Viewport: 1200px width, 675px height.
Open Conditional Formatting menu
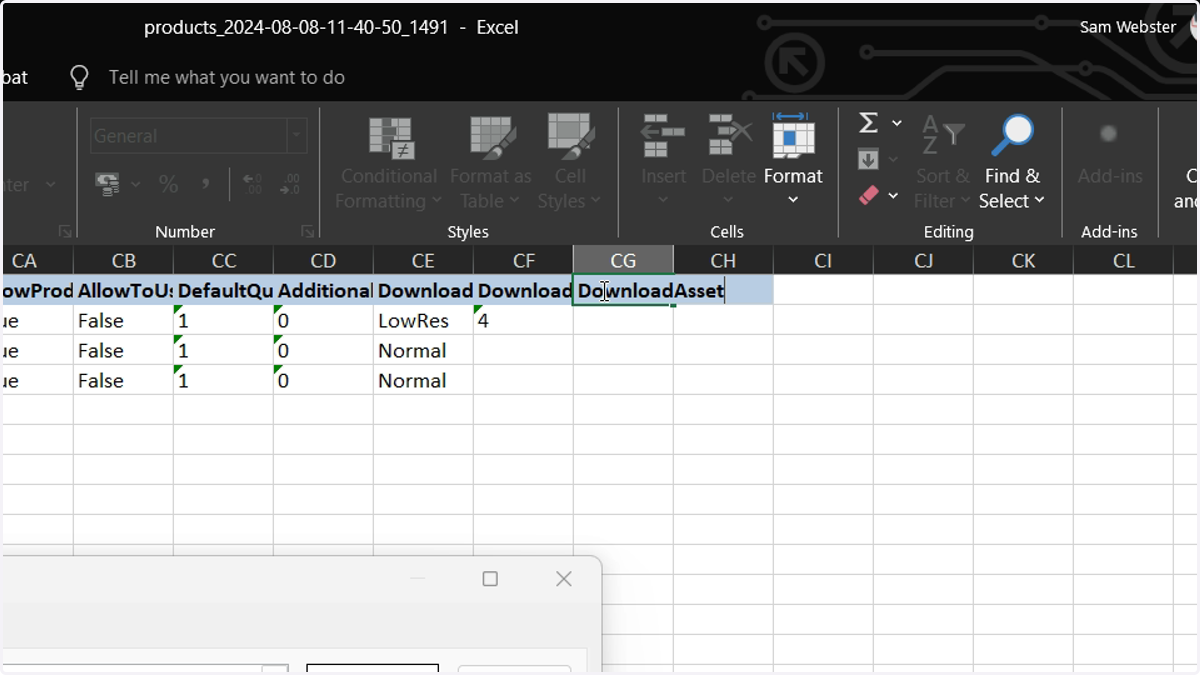[389, 162]
